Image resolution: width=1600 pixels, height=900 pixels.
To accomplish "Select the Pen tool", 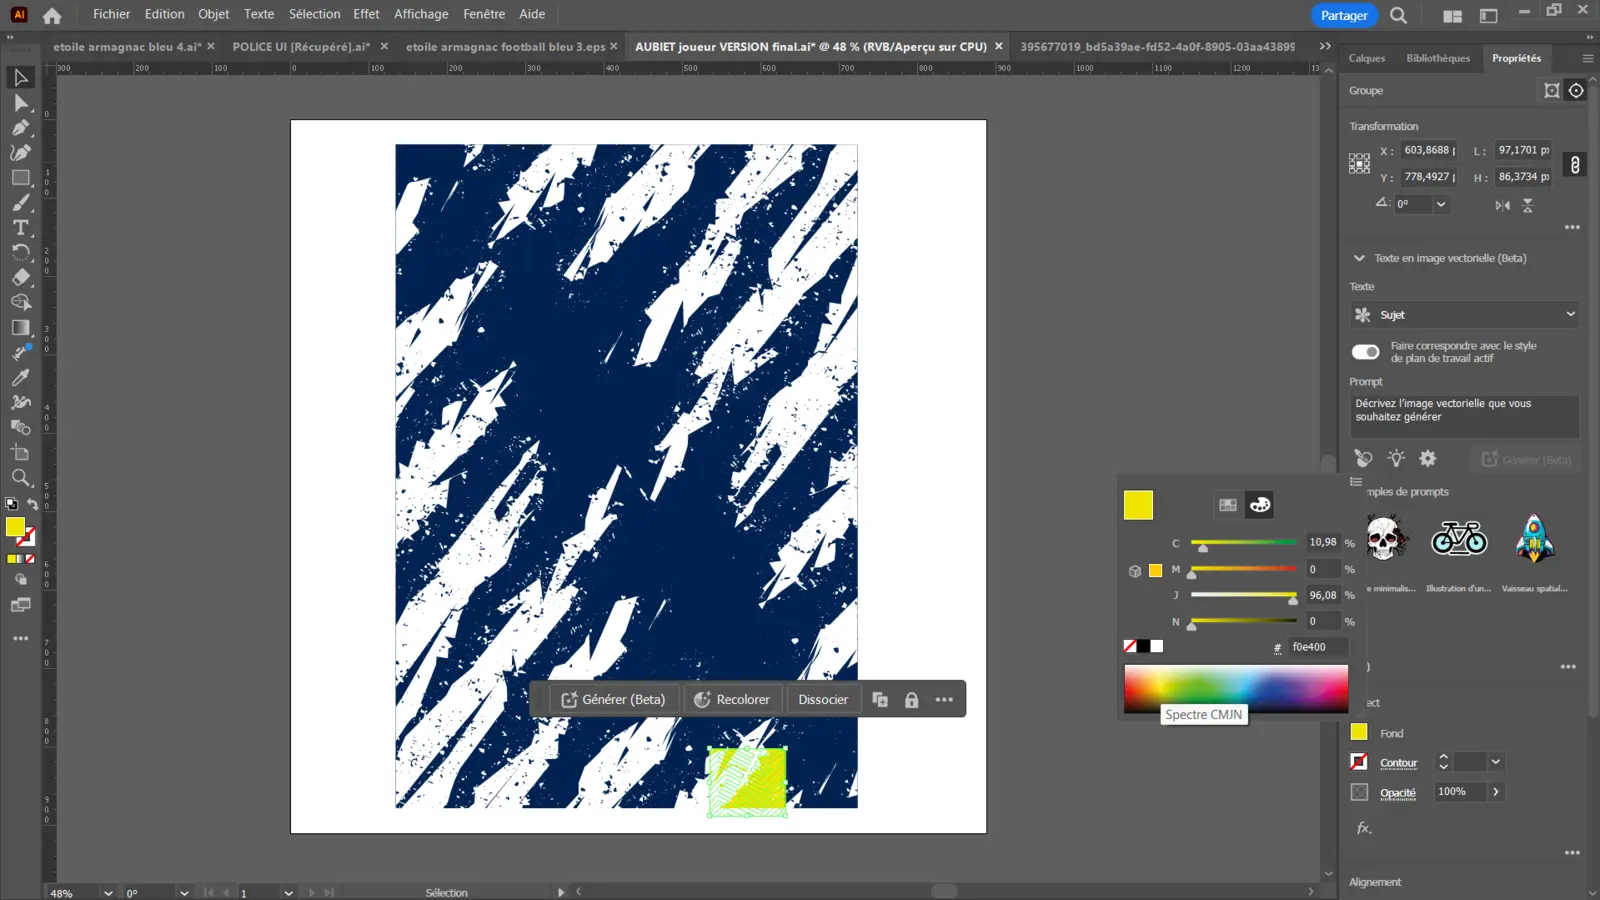I will 21,128.
